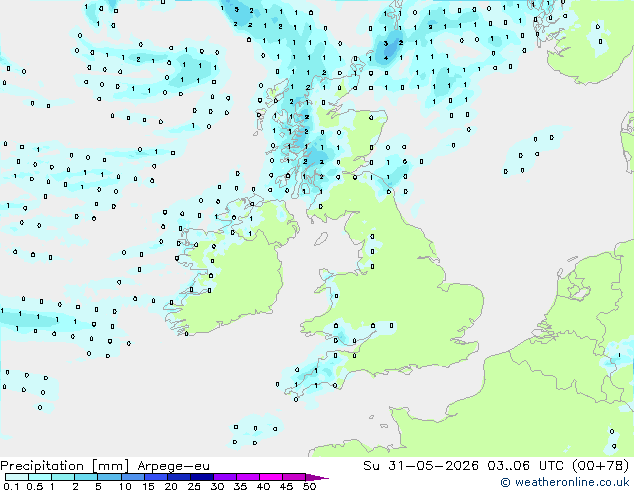Select the 25–30 mm dark navy legend box
This screenshot has width=634, height=490.
pos(202,477)
